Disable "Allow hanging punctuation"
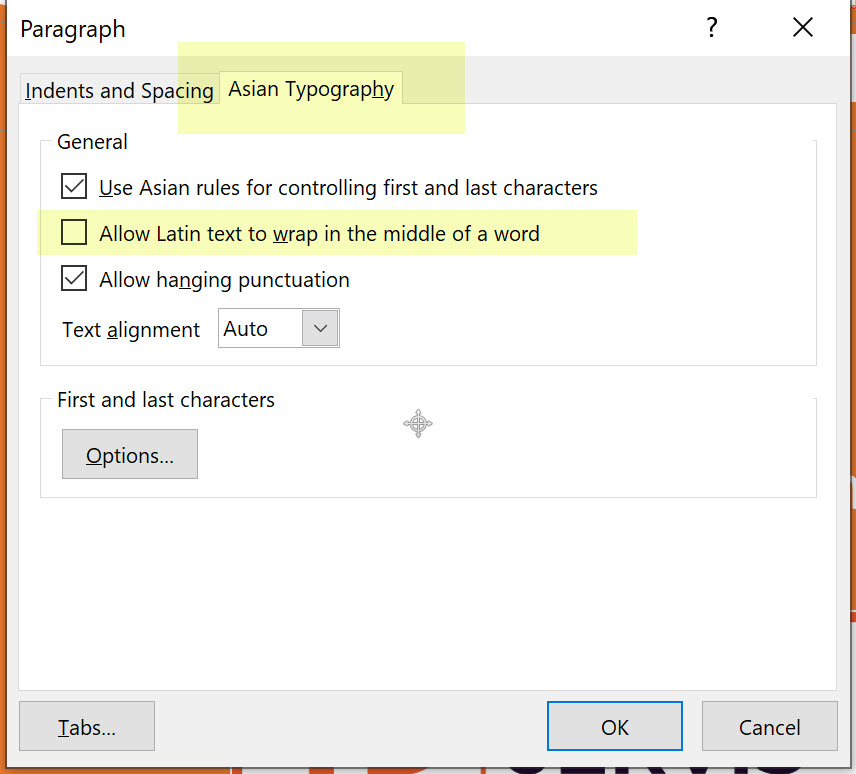This screenshot has height=774, width=856. 73,279
